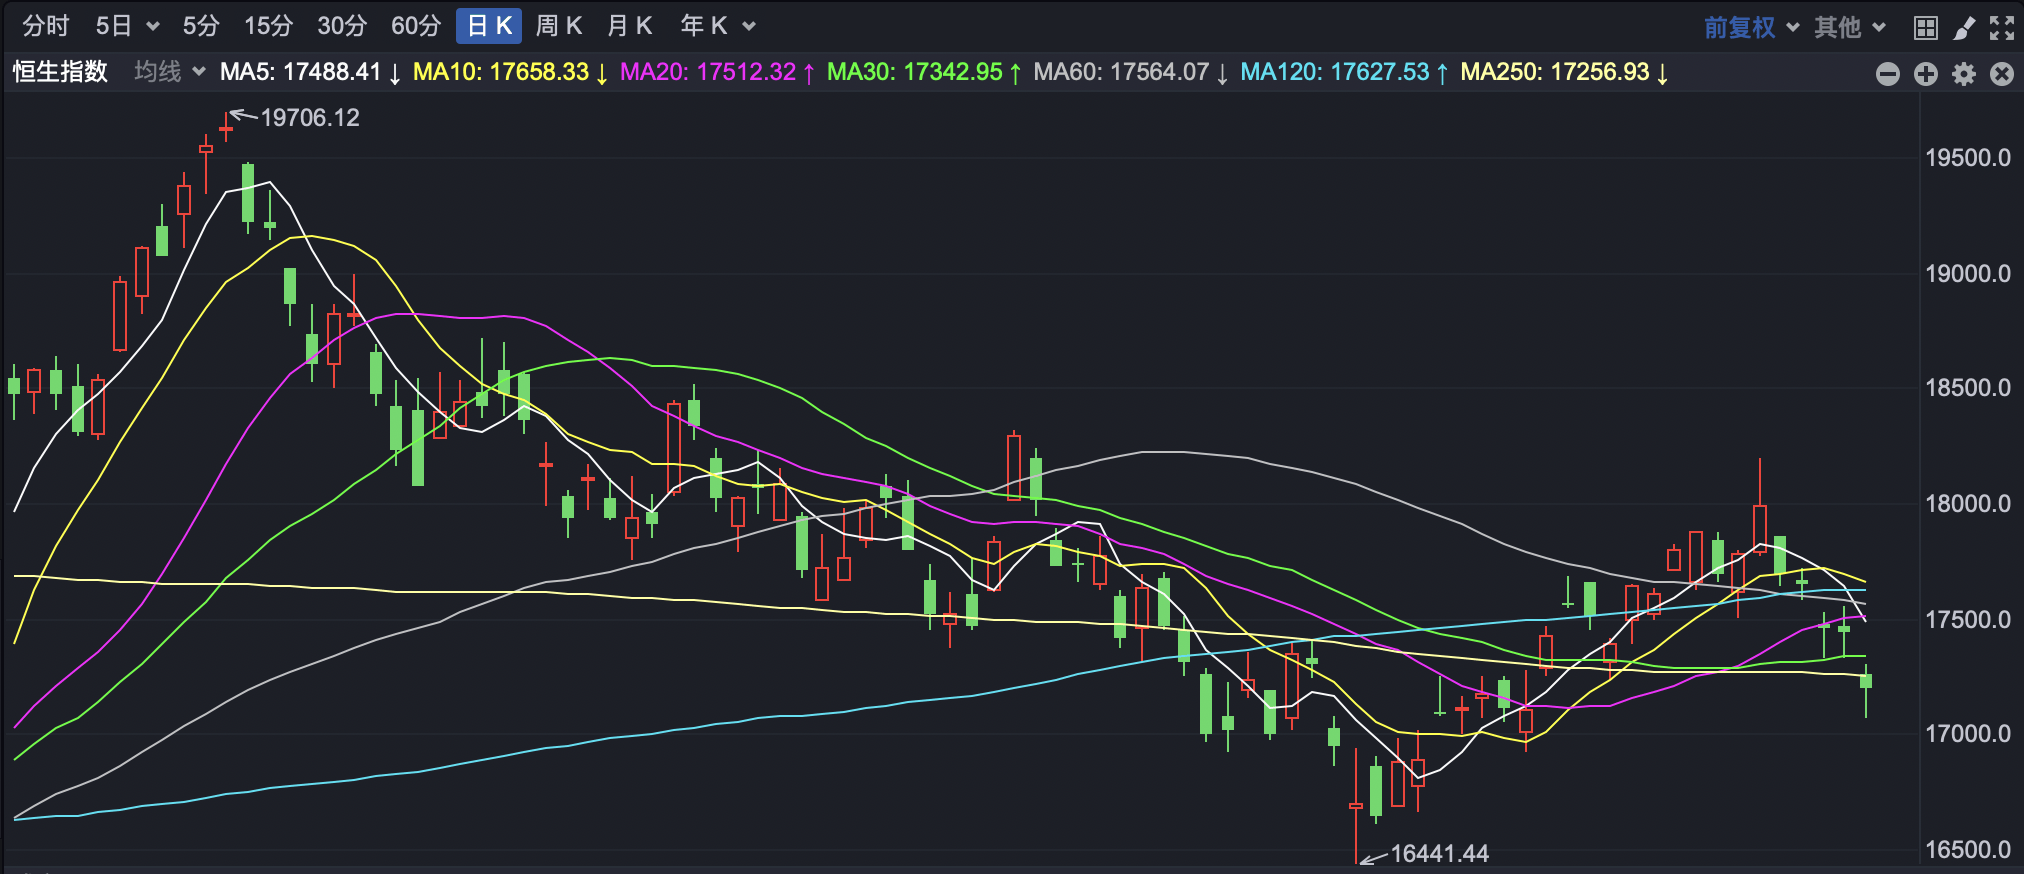The image size is (2024, 874).
Task: Switch to 15分 interval tab
Action: (268, 26)
